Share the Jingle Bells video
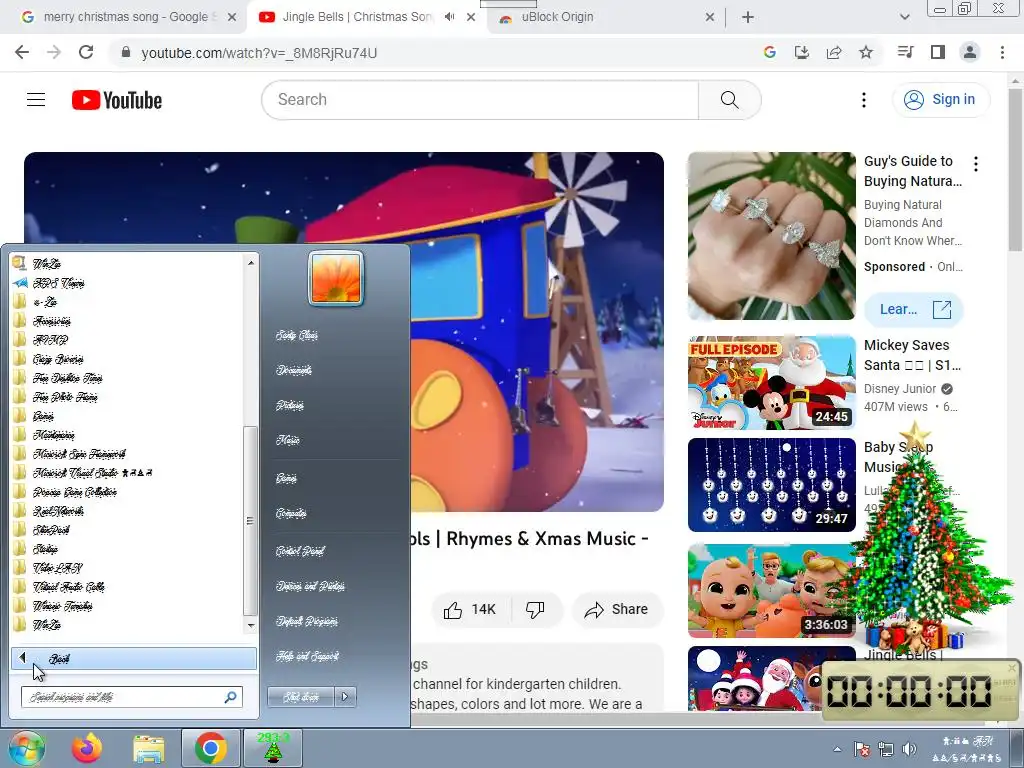 pos(616,609)
